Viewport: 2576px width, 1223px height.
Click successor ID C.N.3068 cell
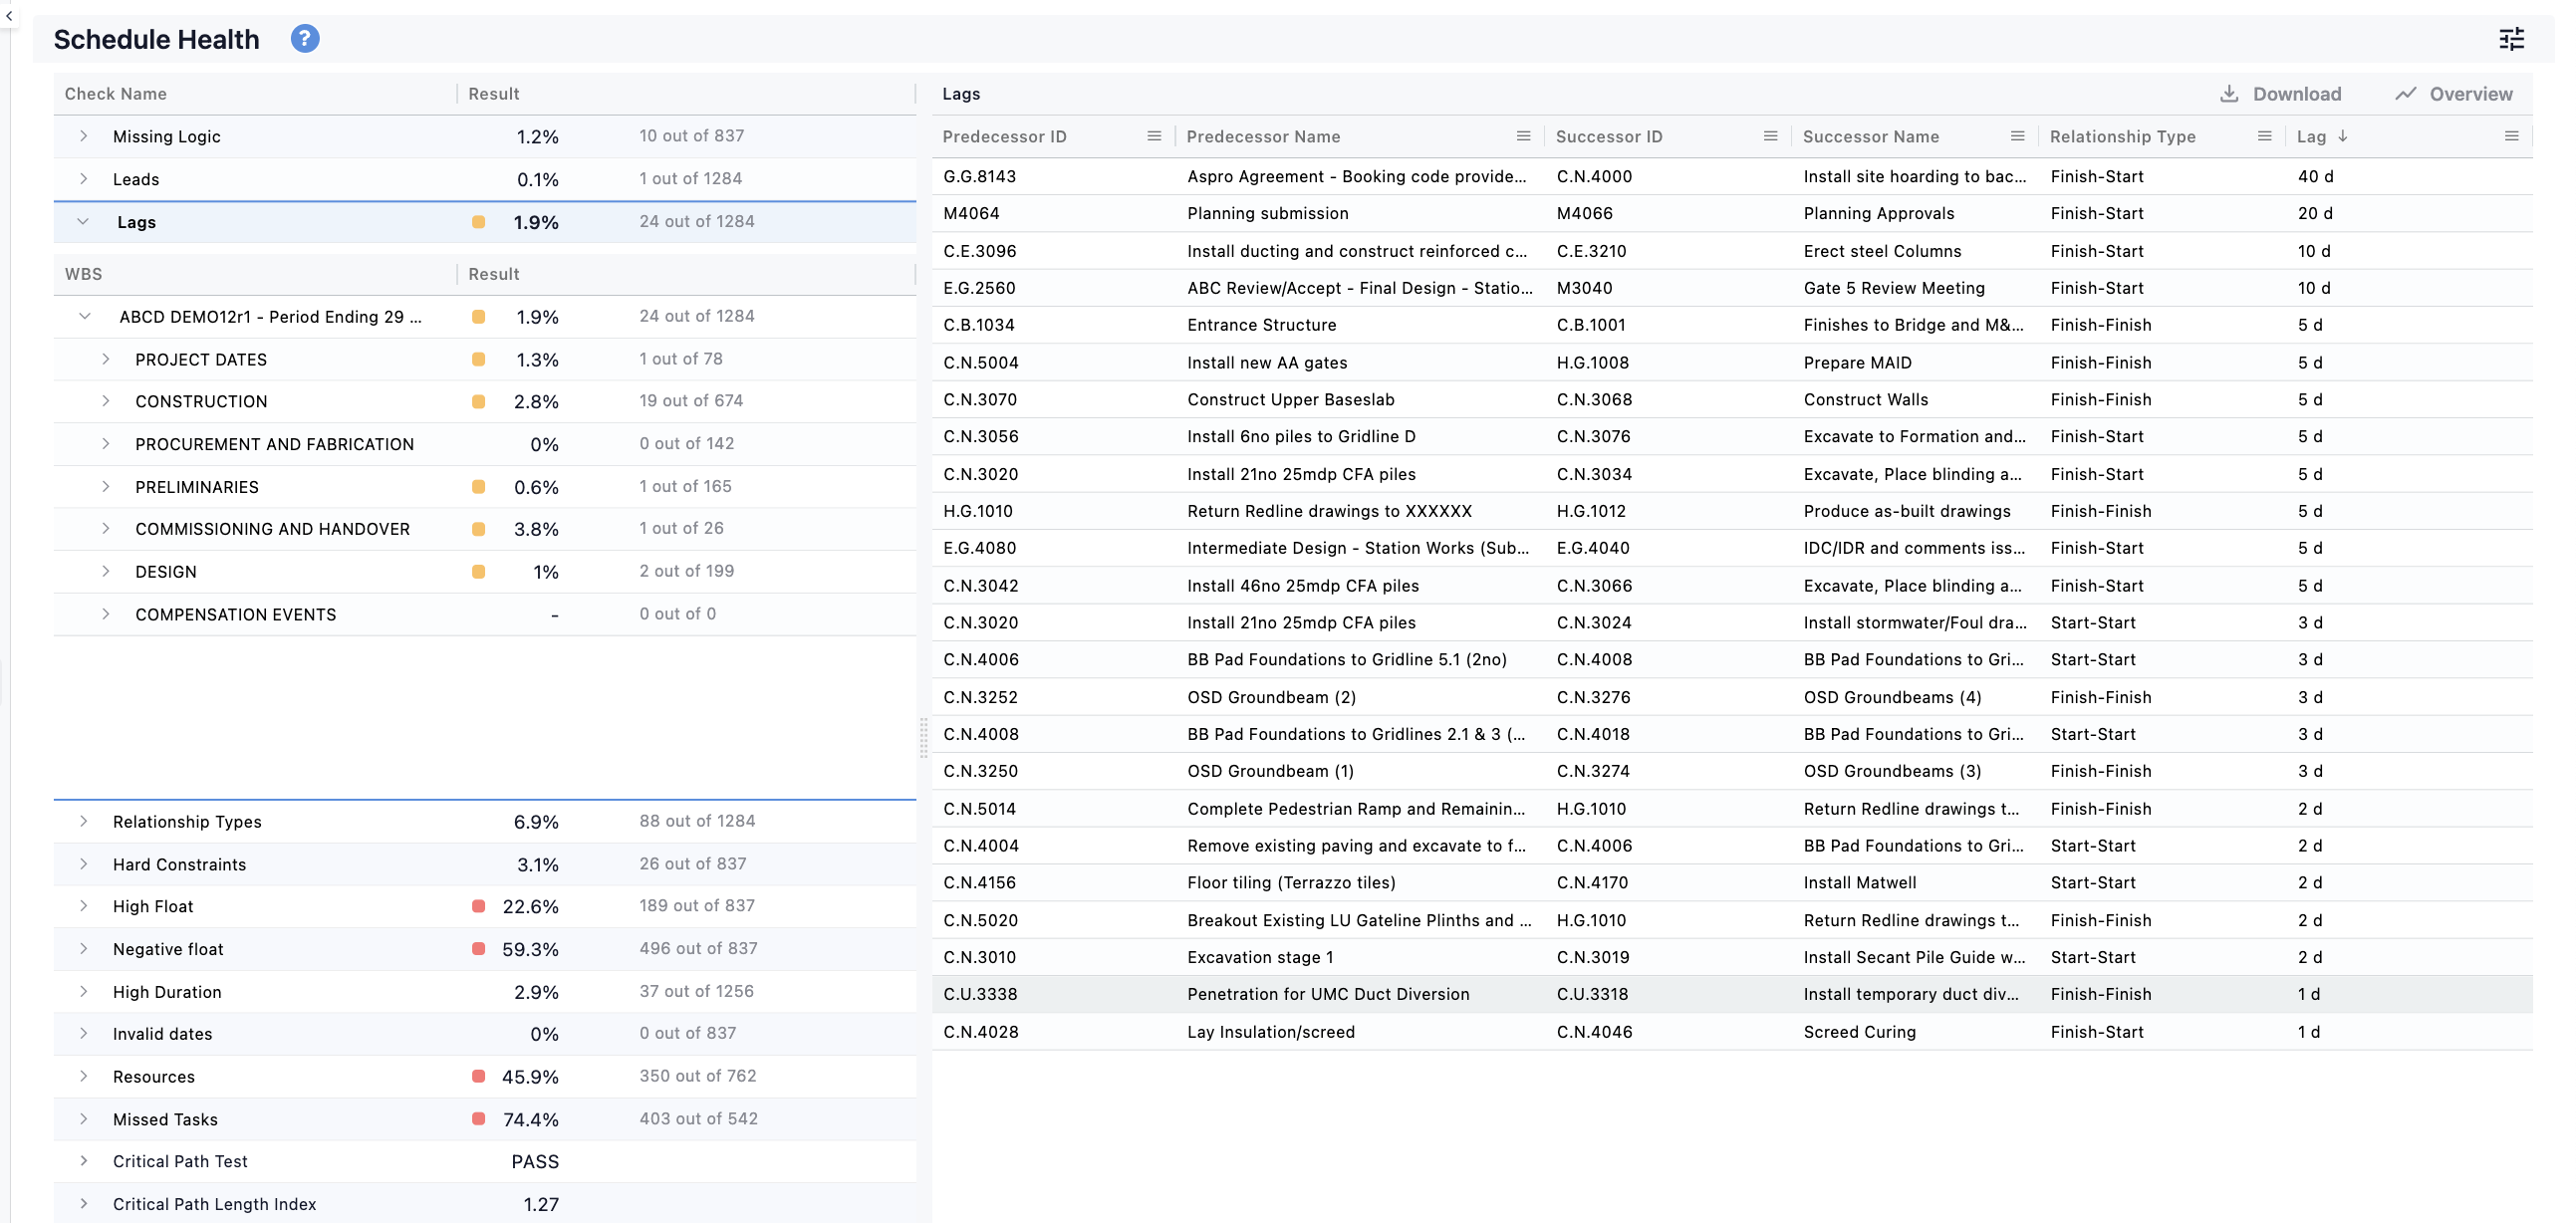[1594, 399]
